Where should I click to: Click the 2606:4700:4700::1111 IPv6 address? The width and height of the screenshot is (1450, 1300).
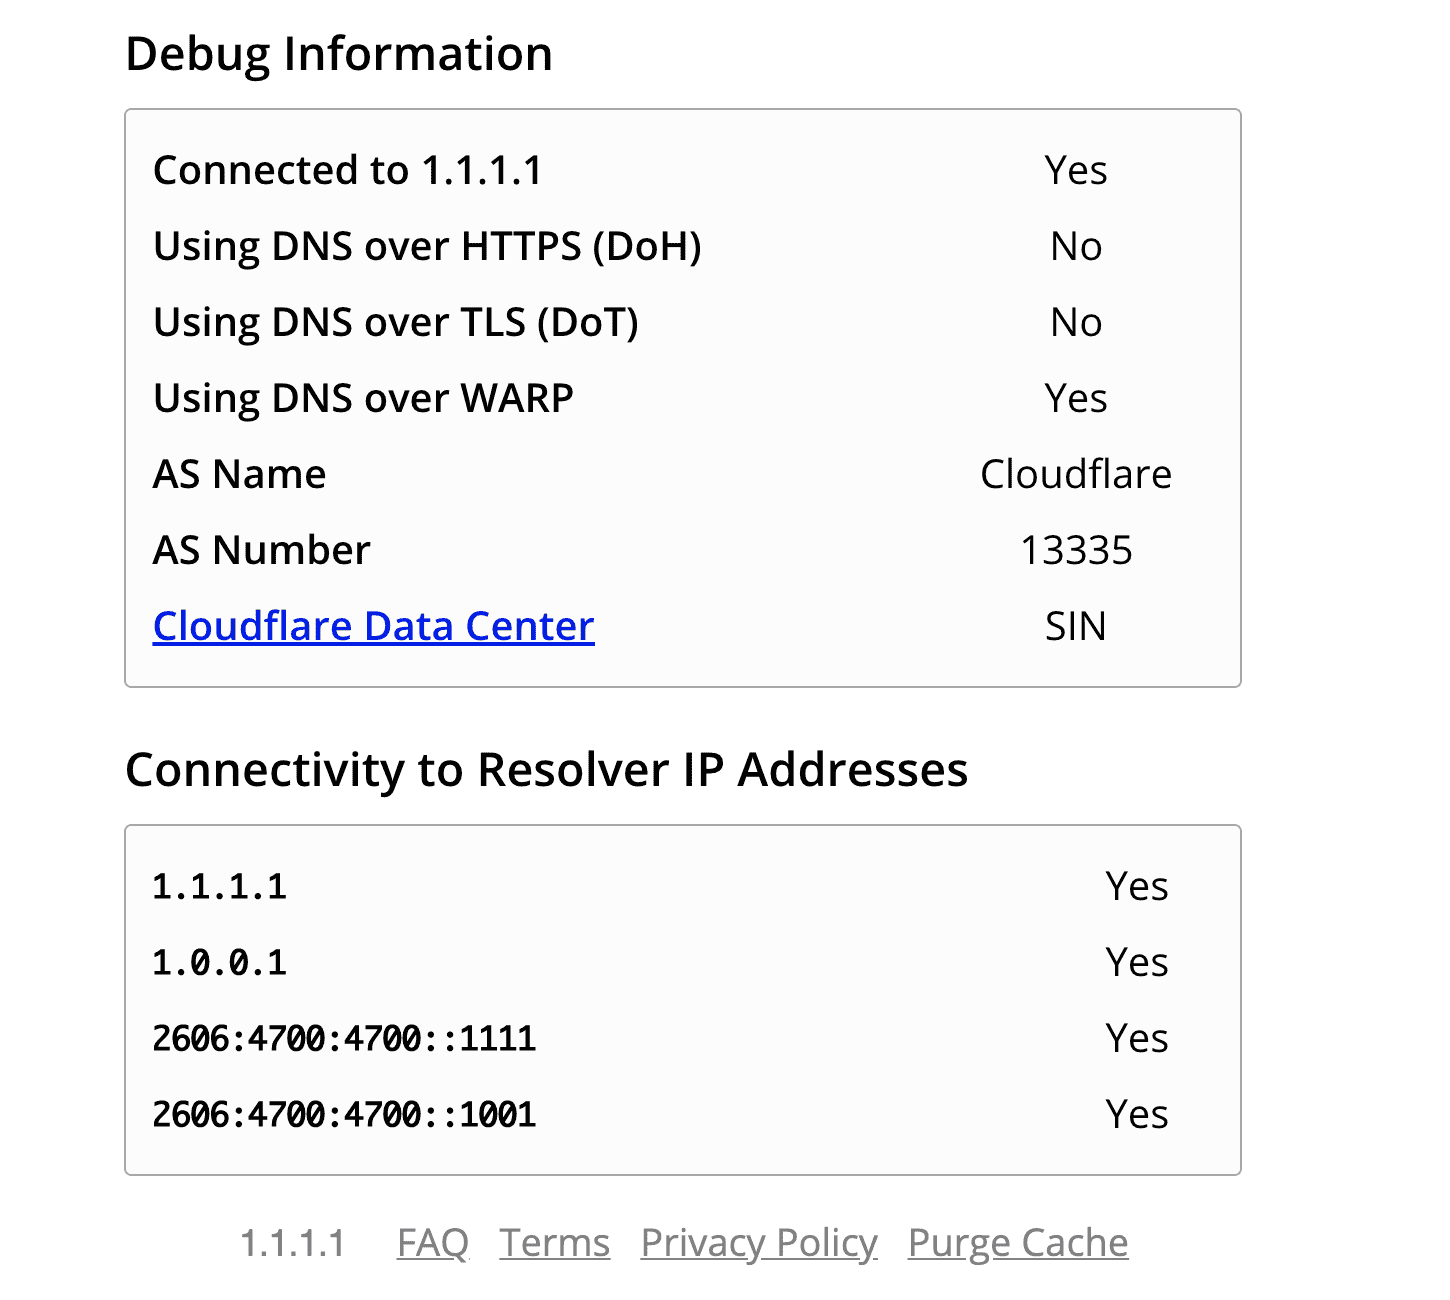pos(344,1038)
